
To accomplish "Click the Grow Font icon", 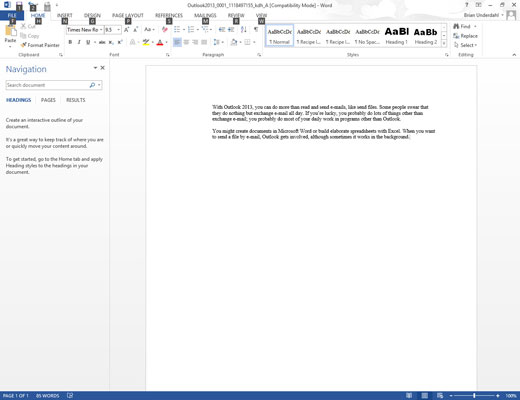I will (126, 30).
